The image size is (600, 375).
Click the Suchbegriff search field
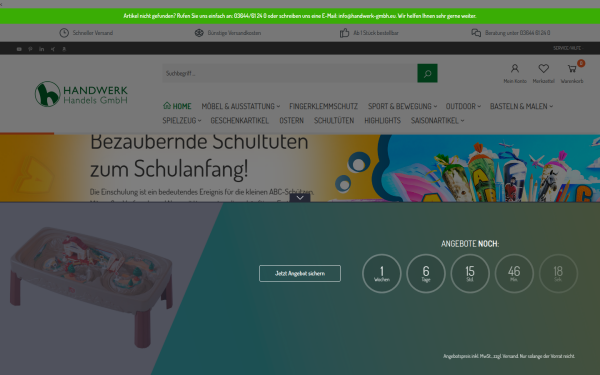click(x=290, y=73)
